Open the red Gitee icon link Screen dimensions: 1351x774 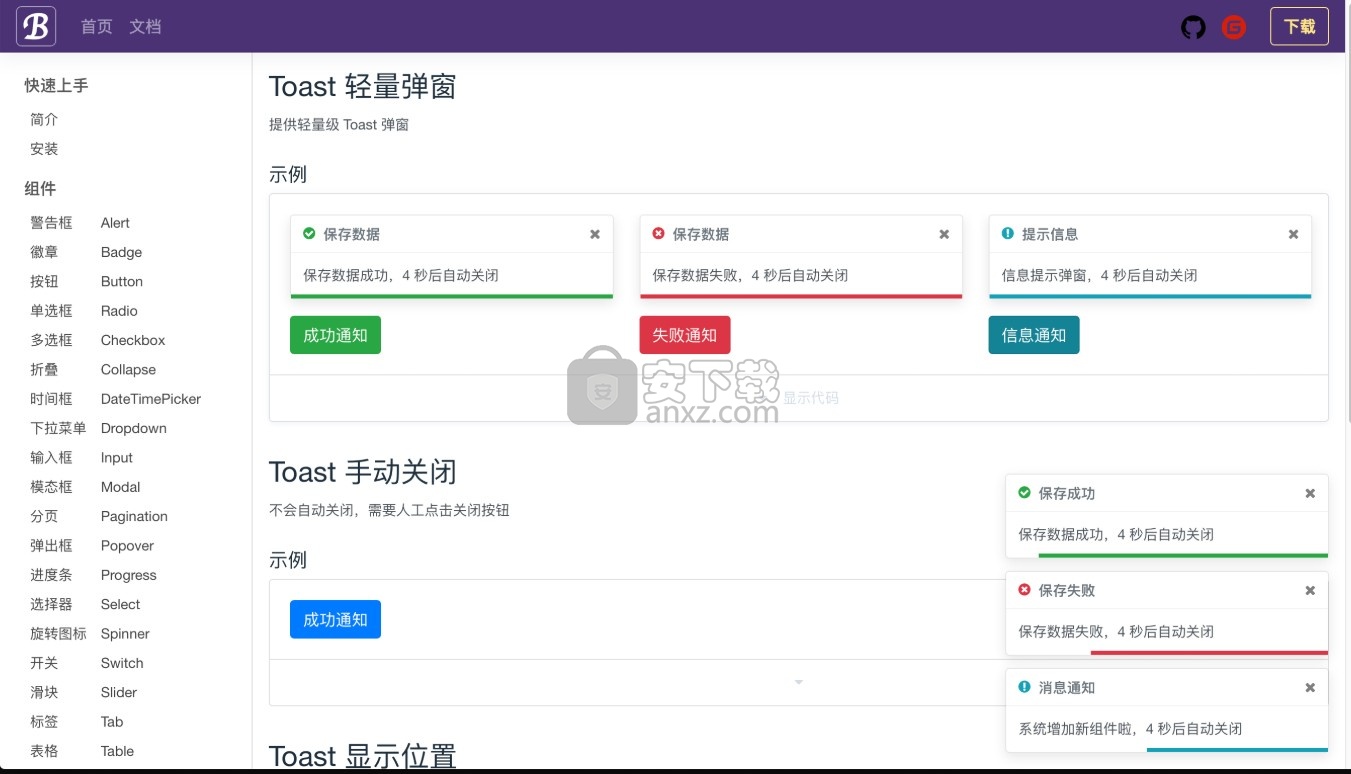point(1234,27)
